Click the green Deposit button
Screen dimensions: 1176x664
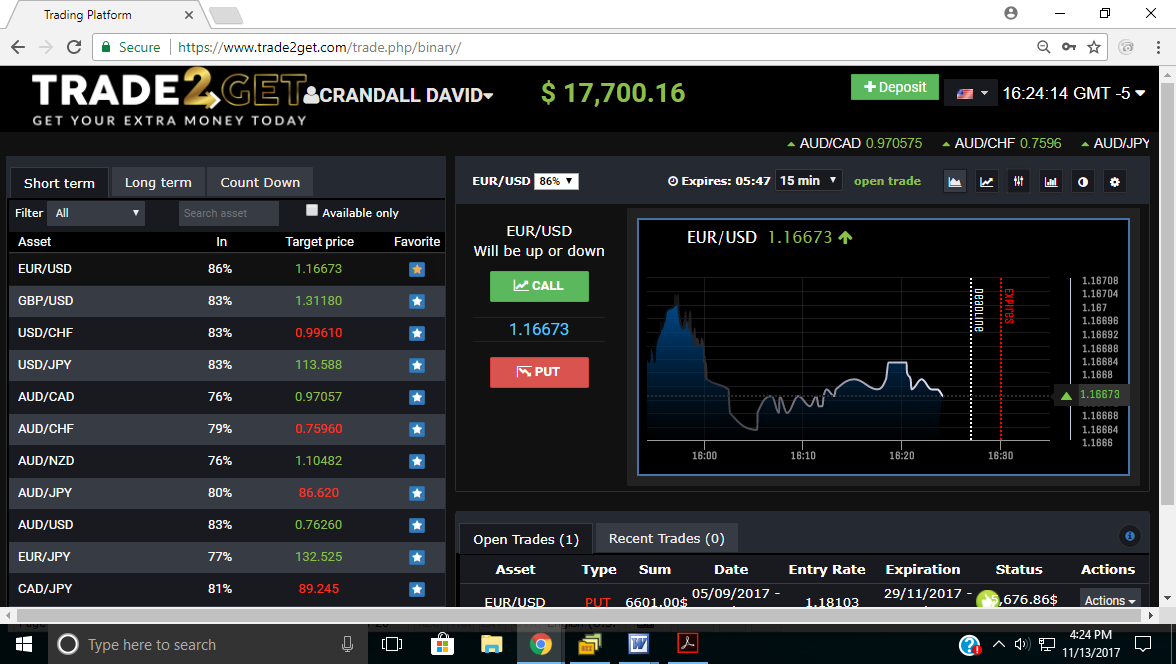[x=895, y=87]
